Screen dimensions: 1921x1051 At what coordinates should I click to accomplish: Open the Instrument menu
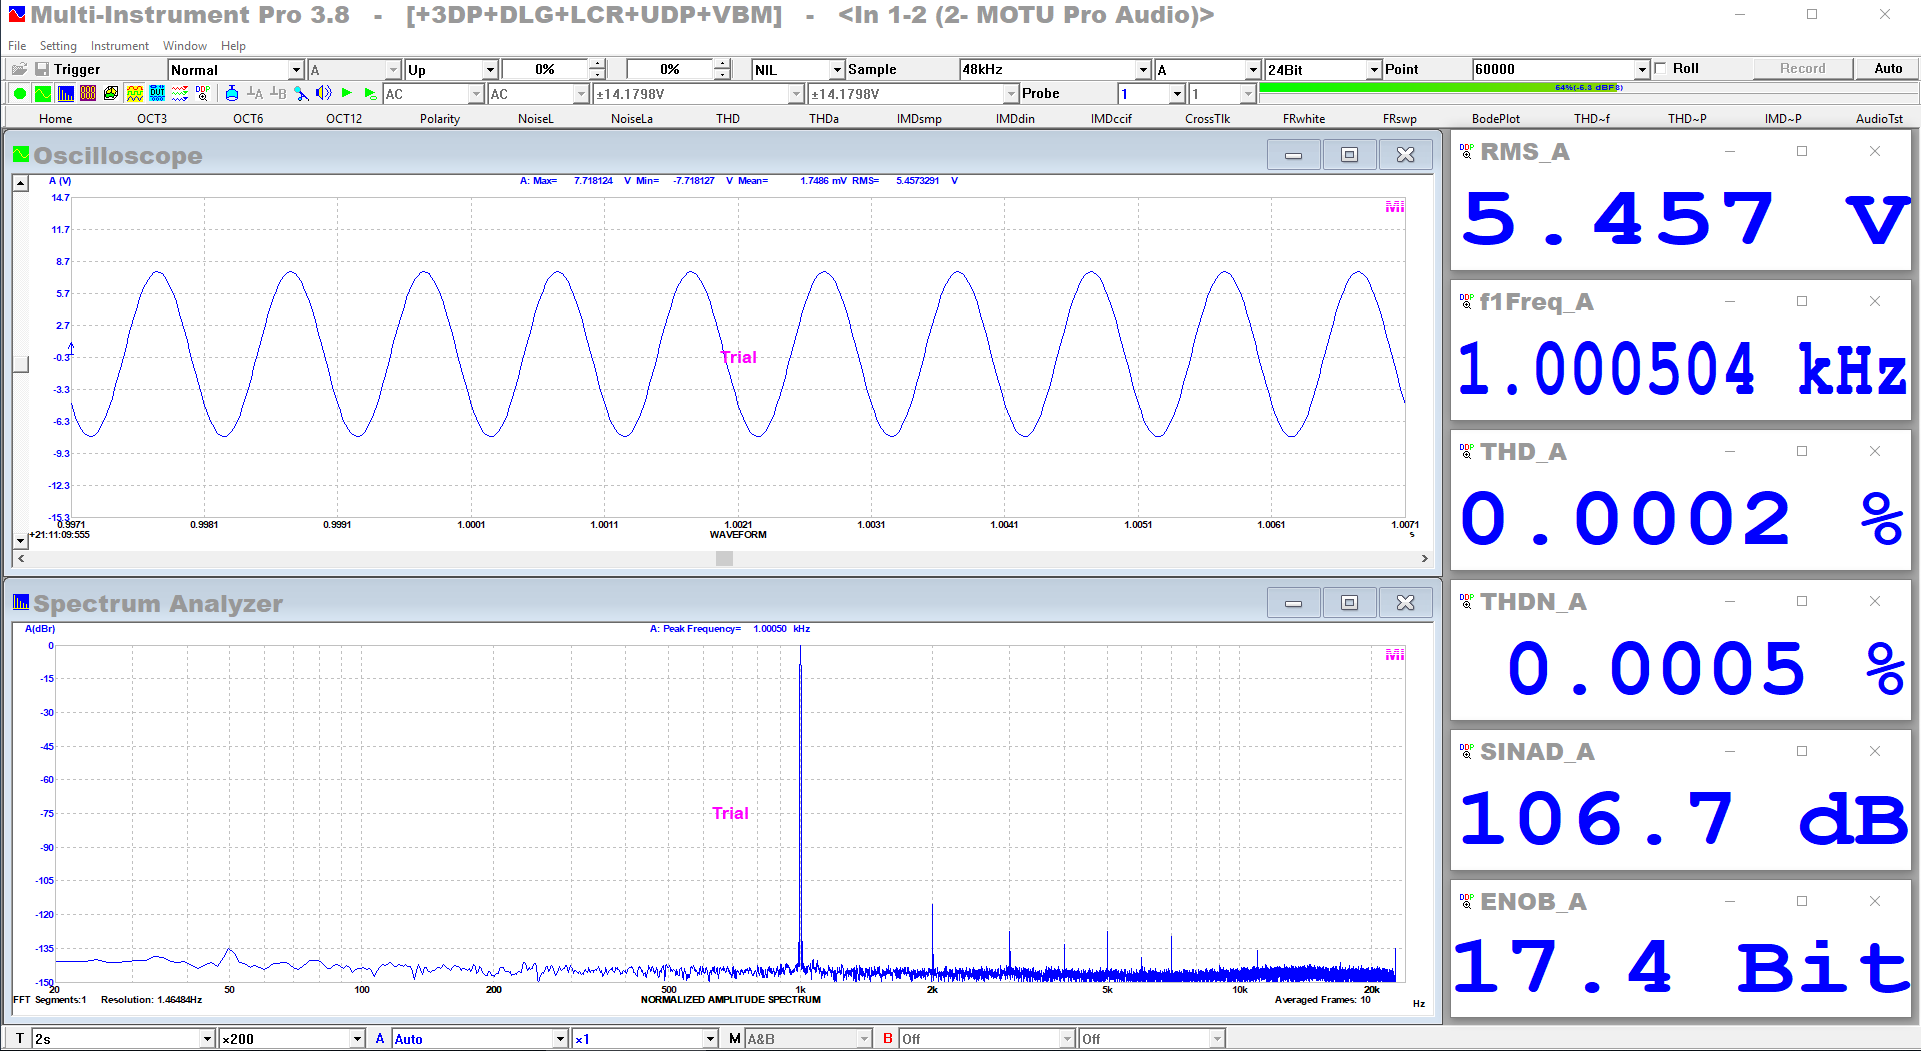[x=119, y=46]
